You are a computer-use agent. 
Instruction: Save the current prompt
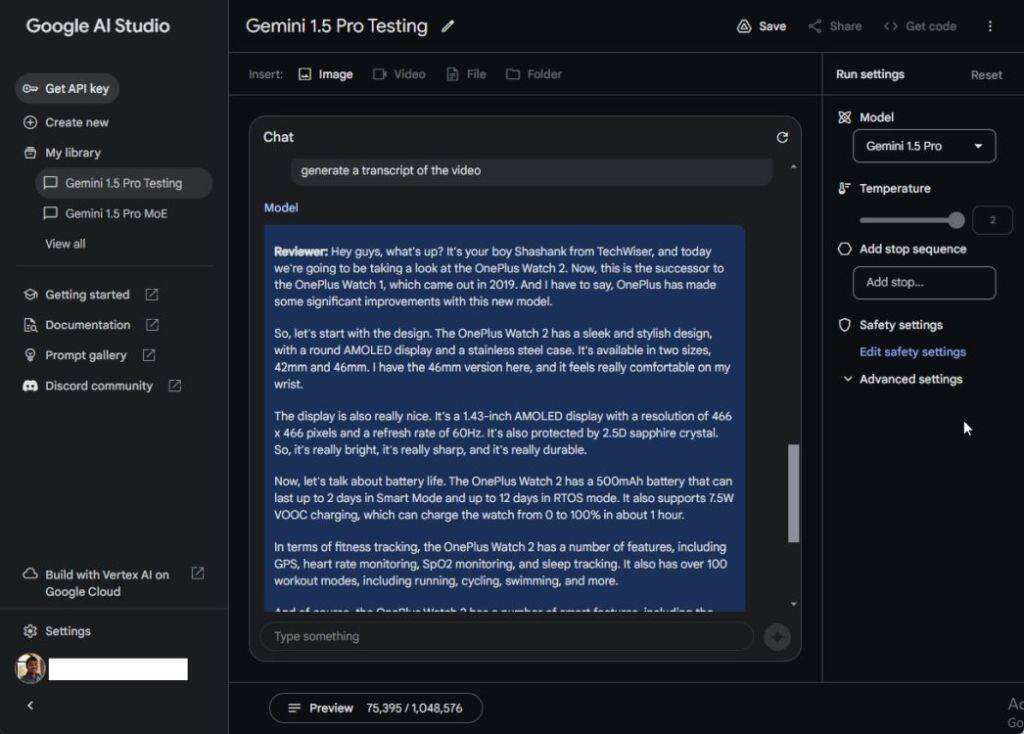pyautogui.click(x=761, y=27)
